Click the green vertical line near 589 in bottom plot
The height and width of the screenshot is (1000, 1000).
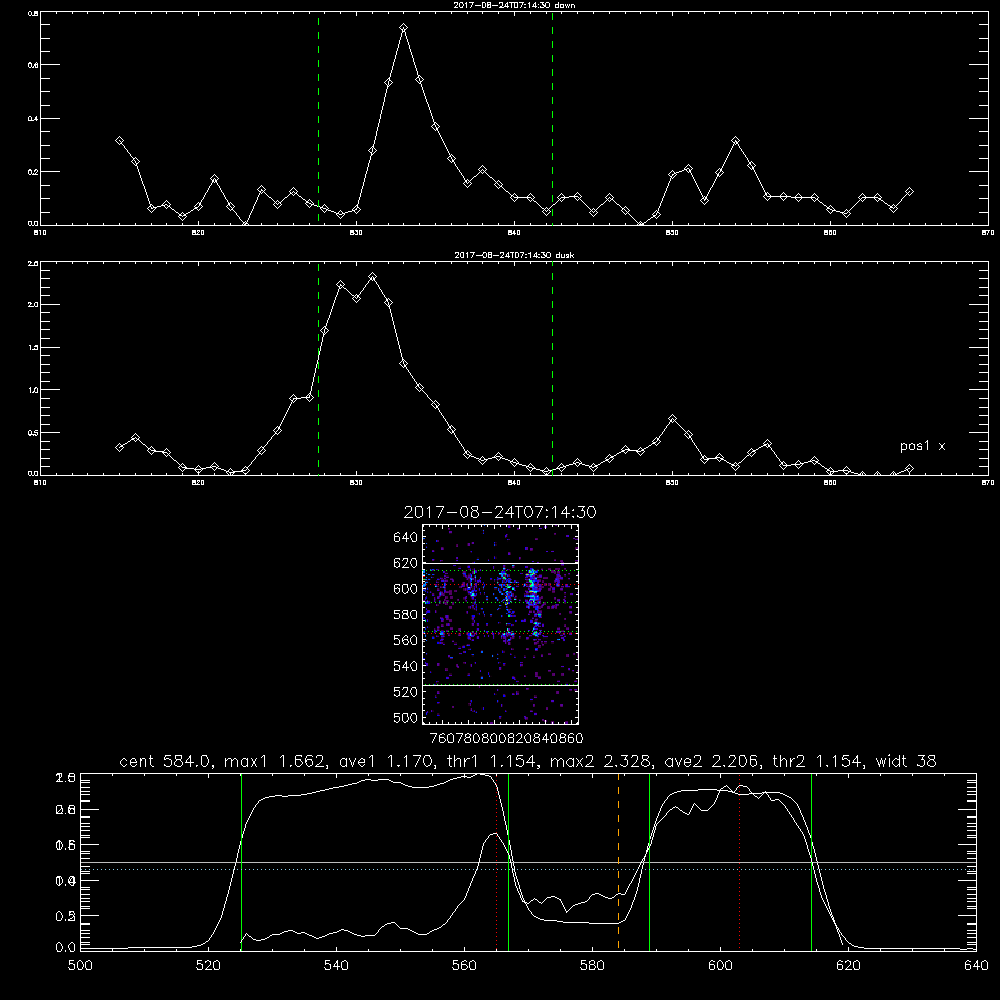649,862
